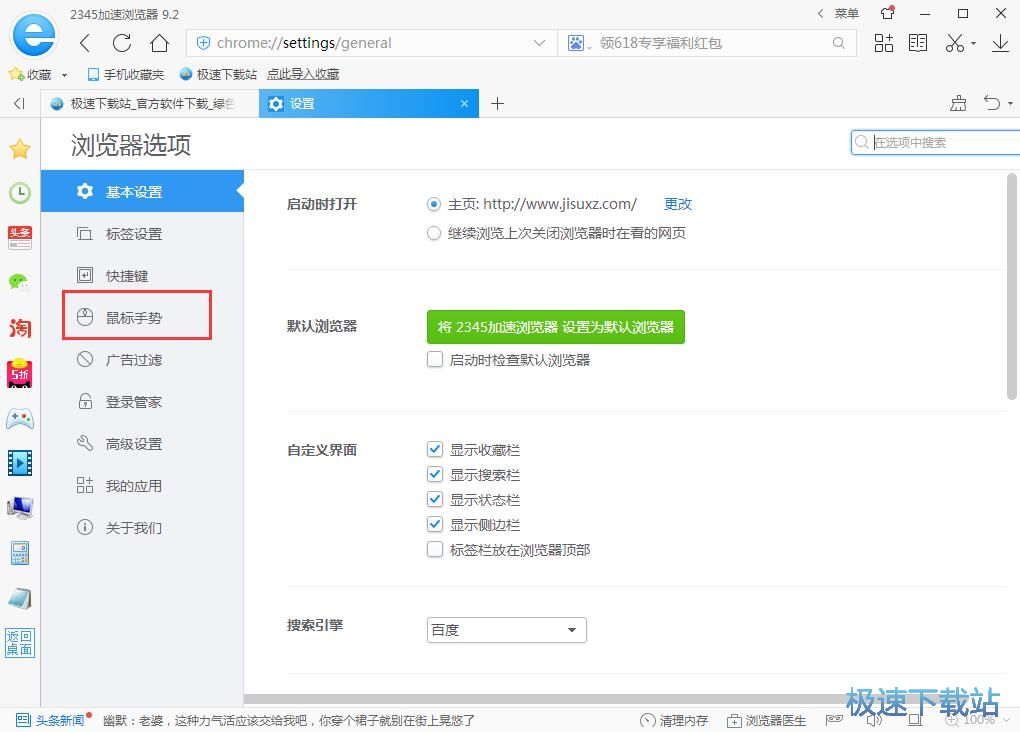Click the search magnifier in search bar
The height and width of the screenshot is (732, 1020).
839,43
